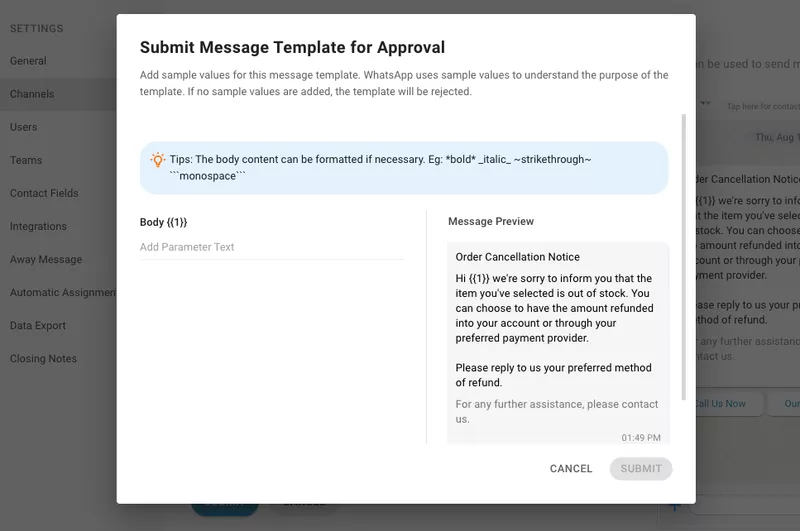Screen dimensions: 800x531
Task: Open Away Message settings
Action: 46,259
